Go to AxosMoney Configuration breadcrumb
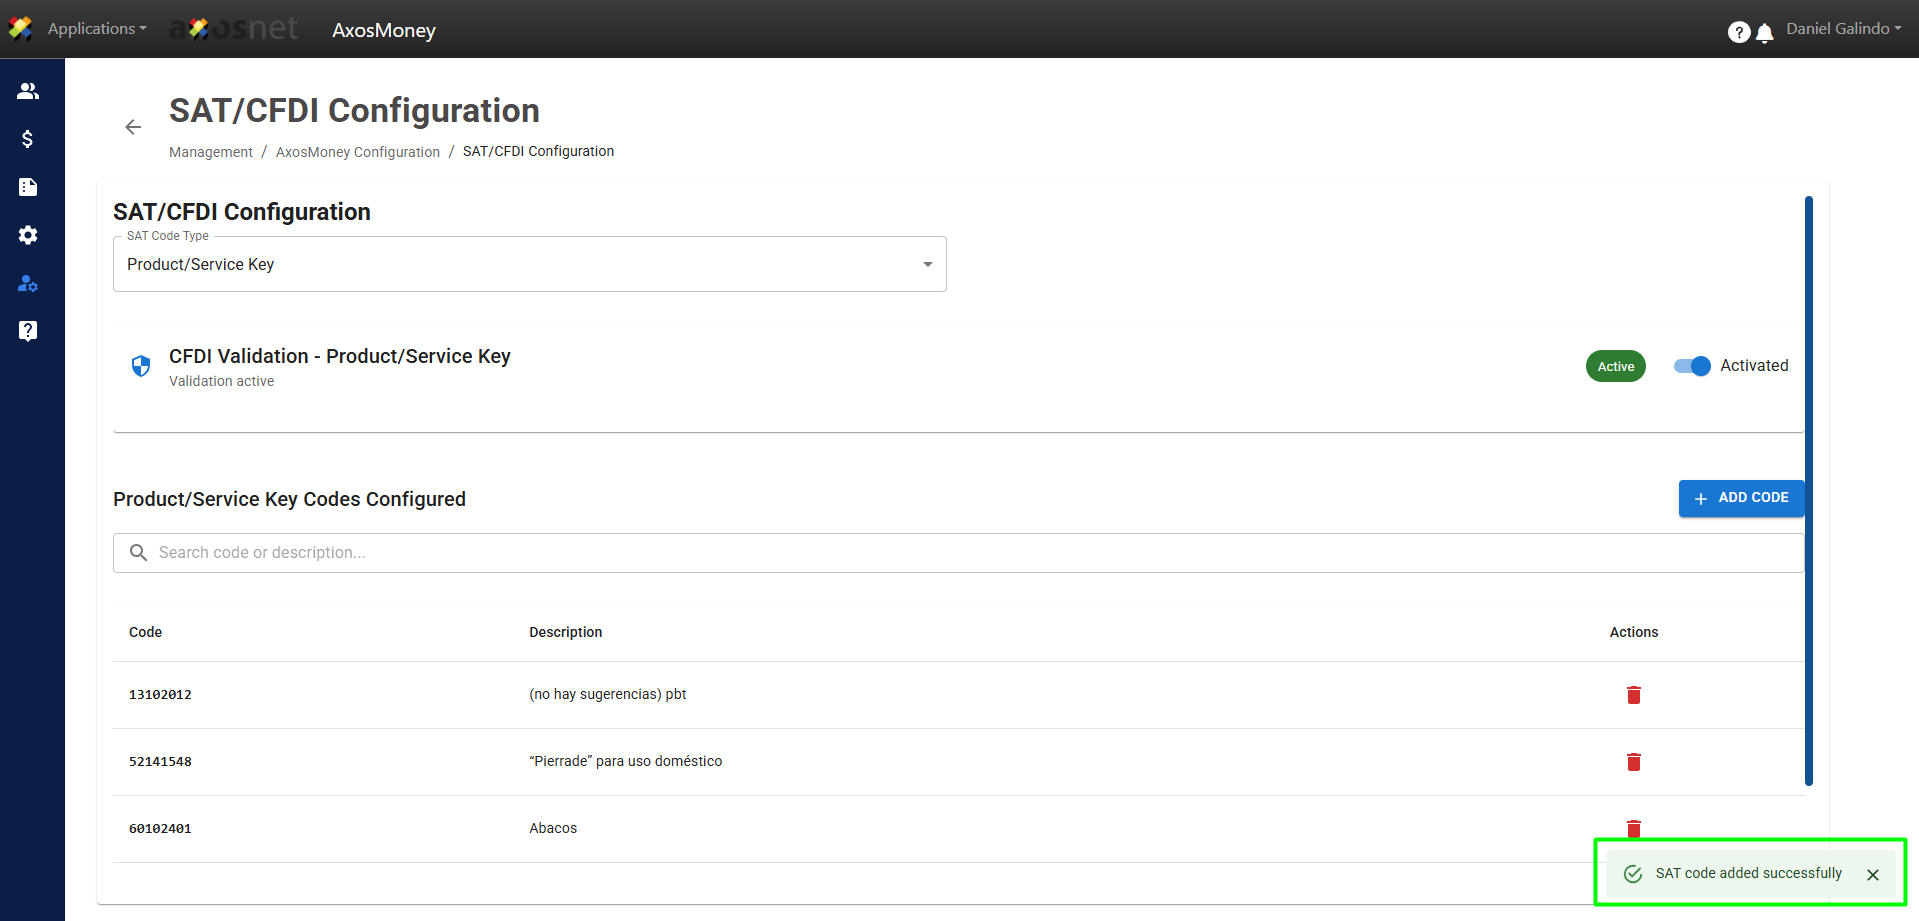1919x921 pixels. (x=357, y=152)
